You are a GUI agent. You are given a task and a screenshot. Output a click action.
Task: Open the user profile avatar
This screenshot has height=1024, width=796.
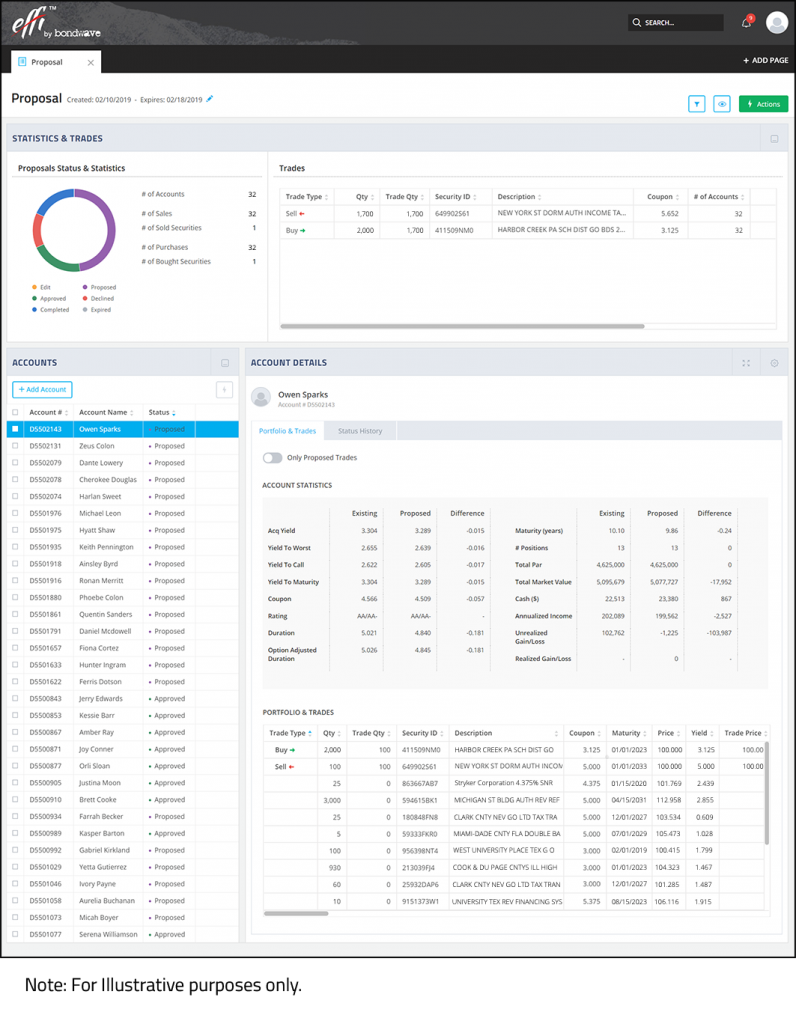point(776,22)
